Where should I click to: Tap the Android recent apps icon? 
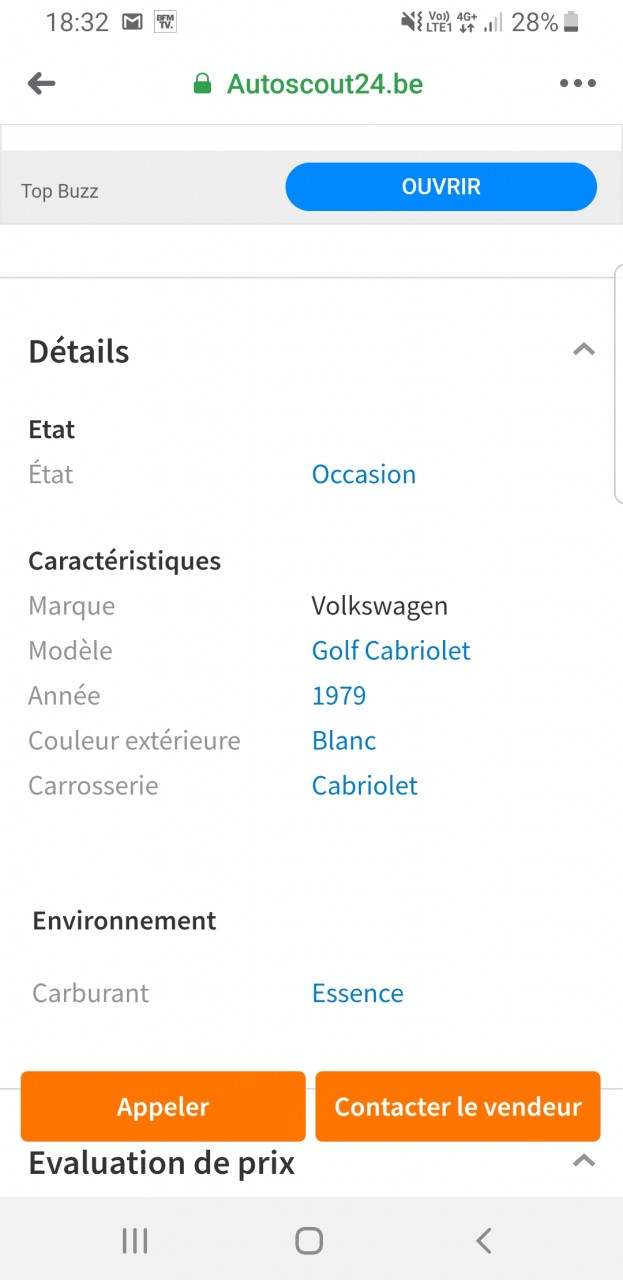pos(135,1241)
